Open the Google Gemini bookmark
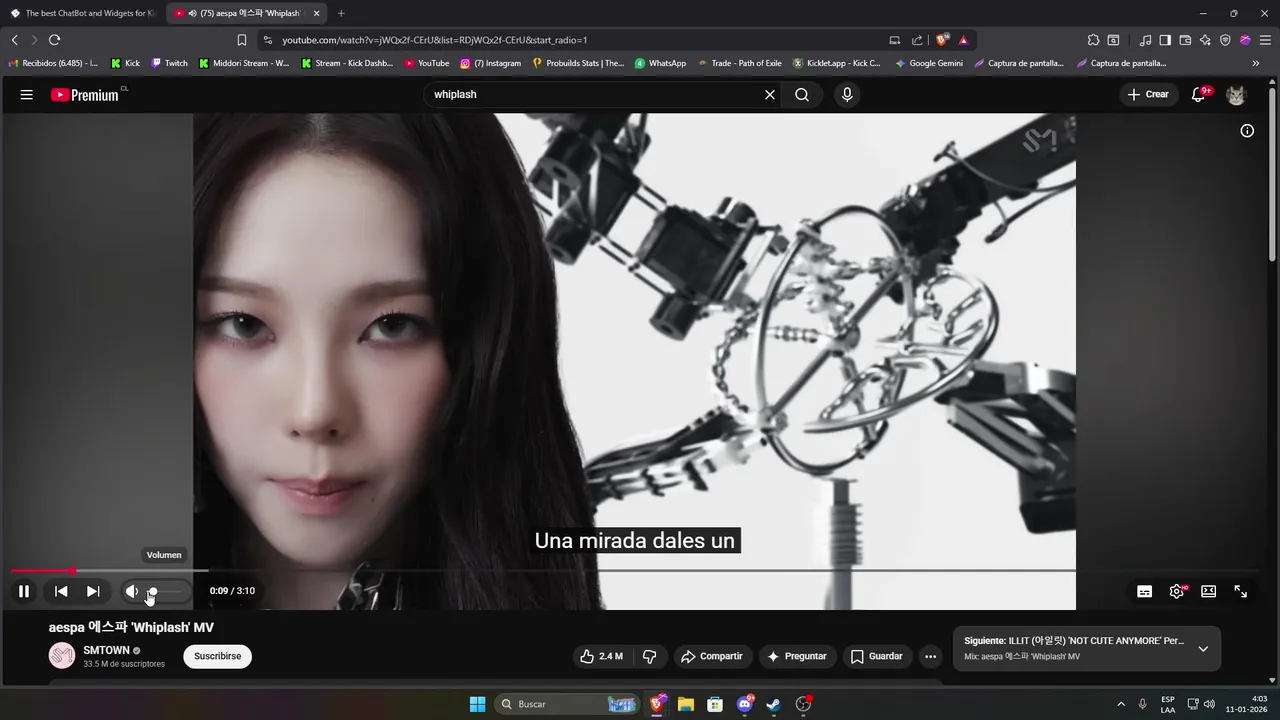 click(929, 63)
